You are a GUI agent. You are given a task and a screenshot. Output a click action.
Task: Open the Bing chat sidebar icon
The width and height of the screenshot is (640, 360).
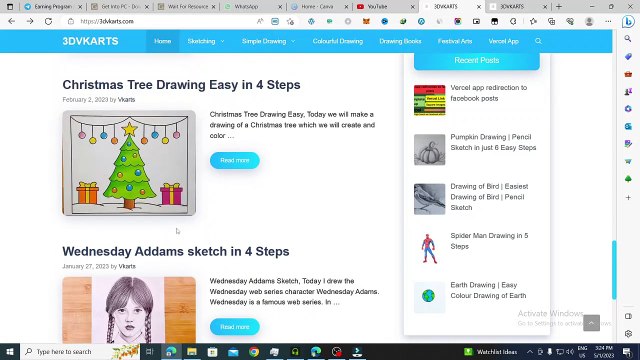(x=628, y=21)
